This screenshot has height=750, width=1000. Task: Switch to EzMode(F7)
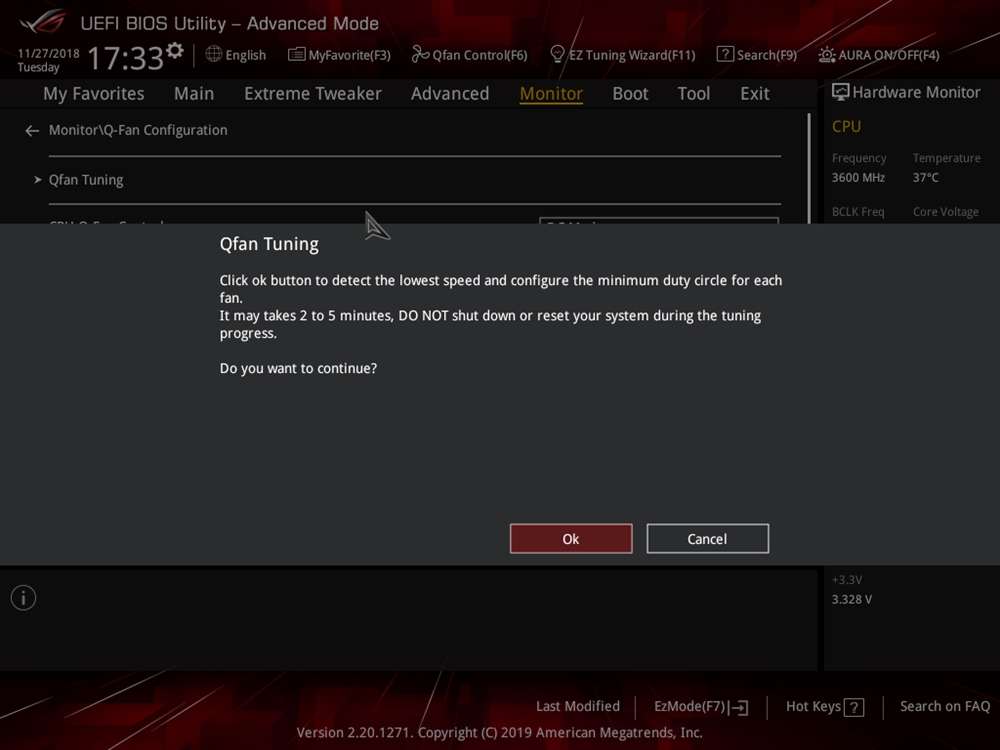pos(700,707)
